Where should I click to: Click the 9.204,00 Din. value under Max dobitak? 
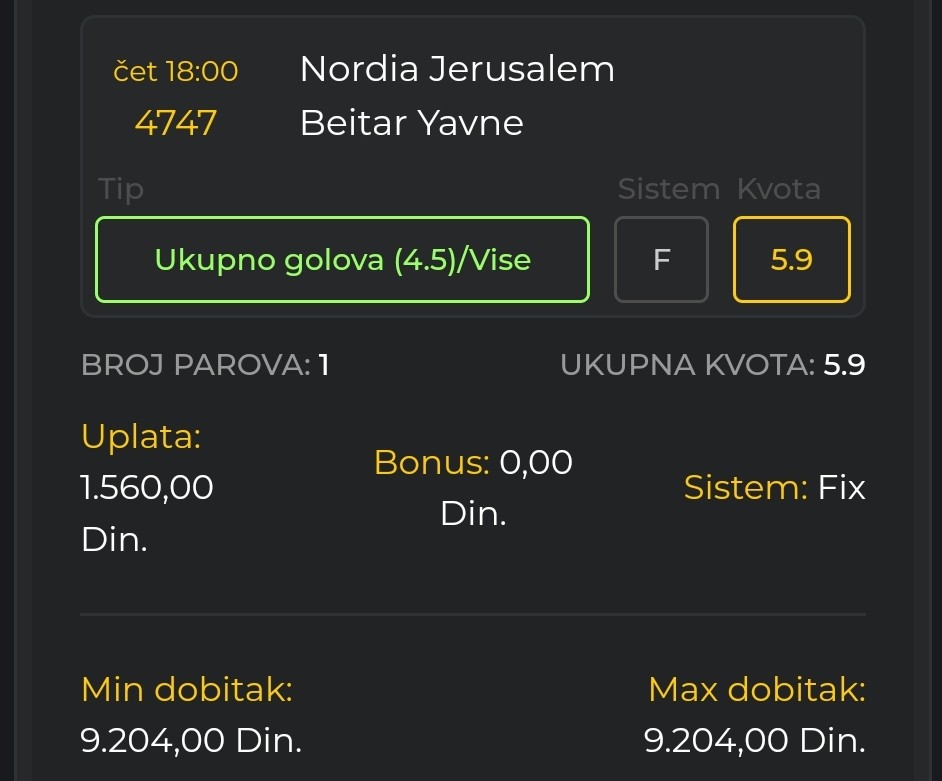[x=754, y=741]
